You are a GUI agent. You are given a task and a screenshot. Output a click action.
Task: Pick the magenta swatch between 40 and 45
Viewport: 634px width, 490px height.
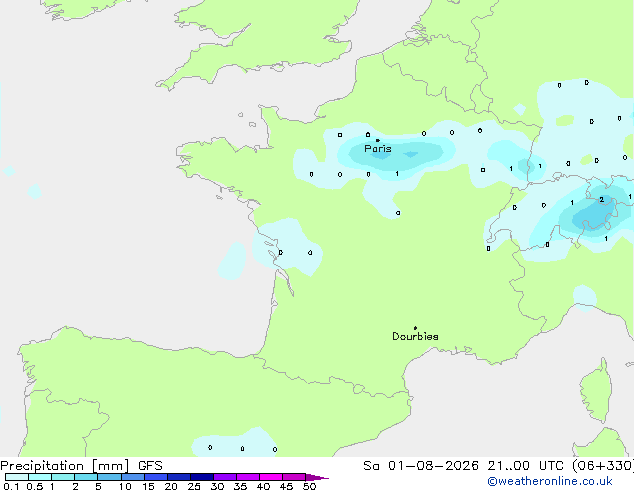(271, 477)
